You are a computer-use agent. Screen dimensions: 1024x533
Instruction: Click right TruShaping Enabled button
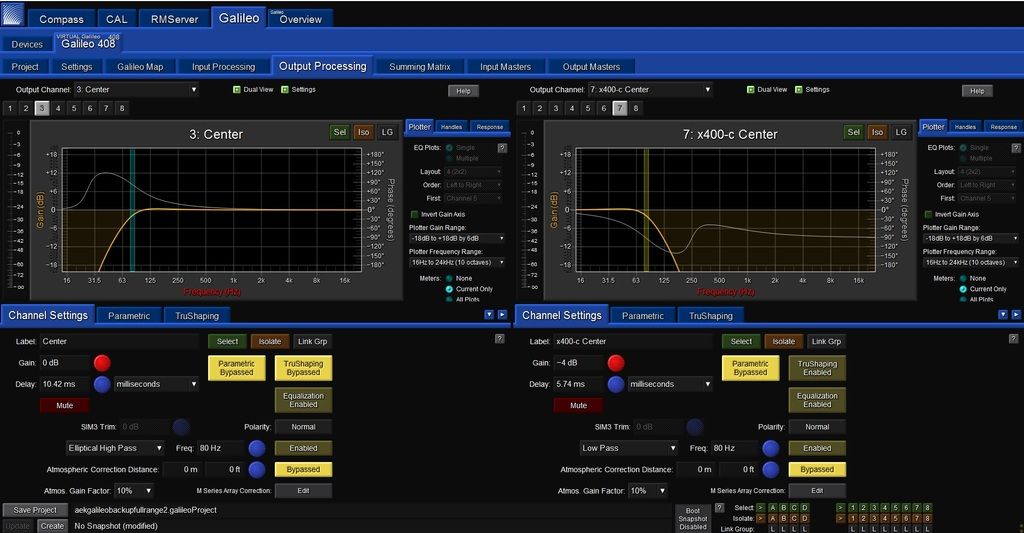[x=817, y=368]
